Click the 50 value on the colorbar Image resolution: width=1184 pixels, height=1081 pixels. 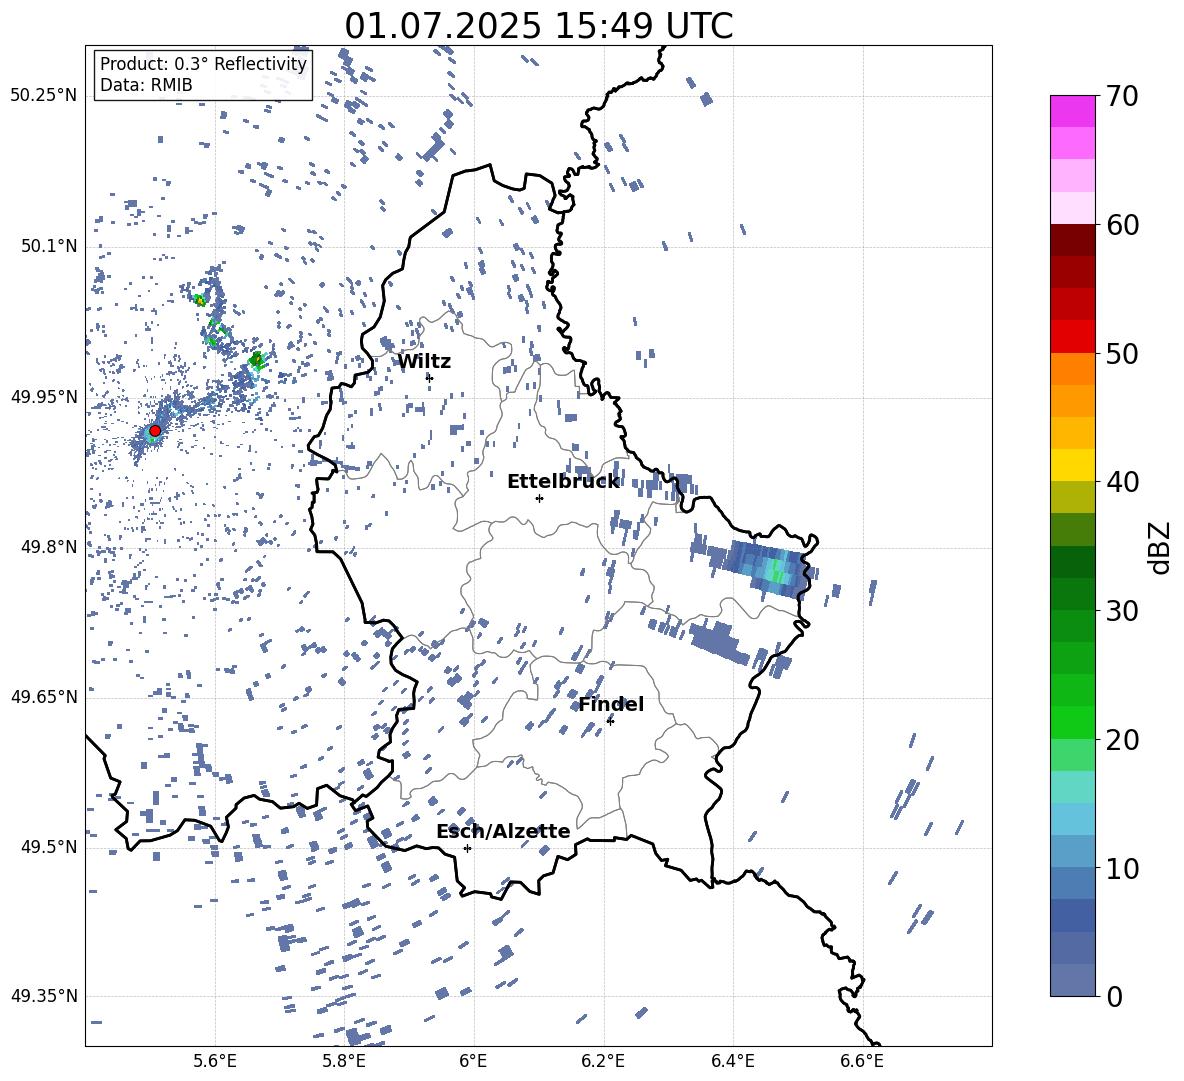(1121, 353)
